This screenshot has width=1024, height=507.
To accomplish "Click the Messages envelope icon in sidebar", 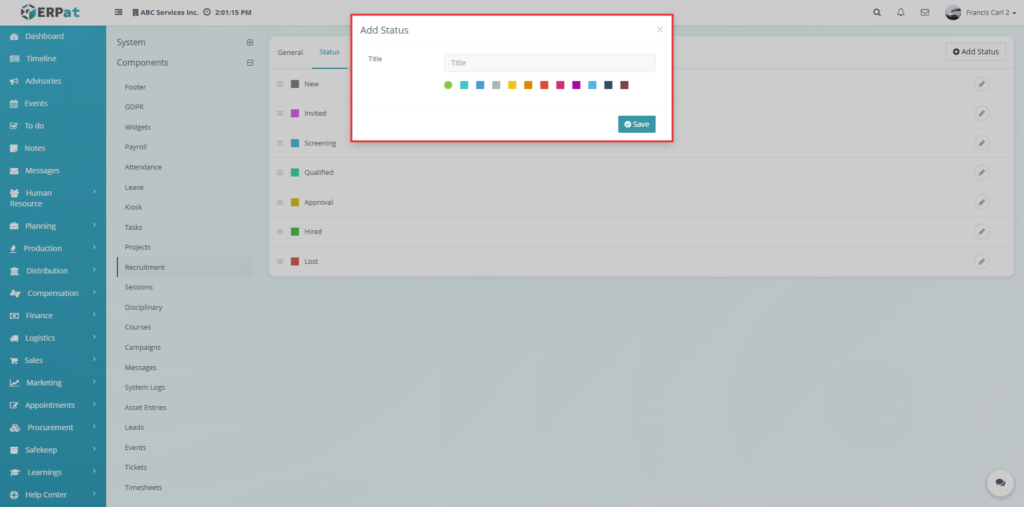I will pyautogui.click(x=14, y=171).
